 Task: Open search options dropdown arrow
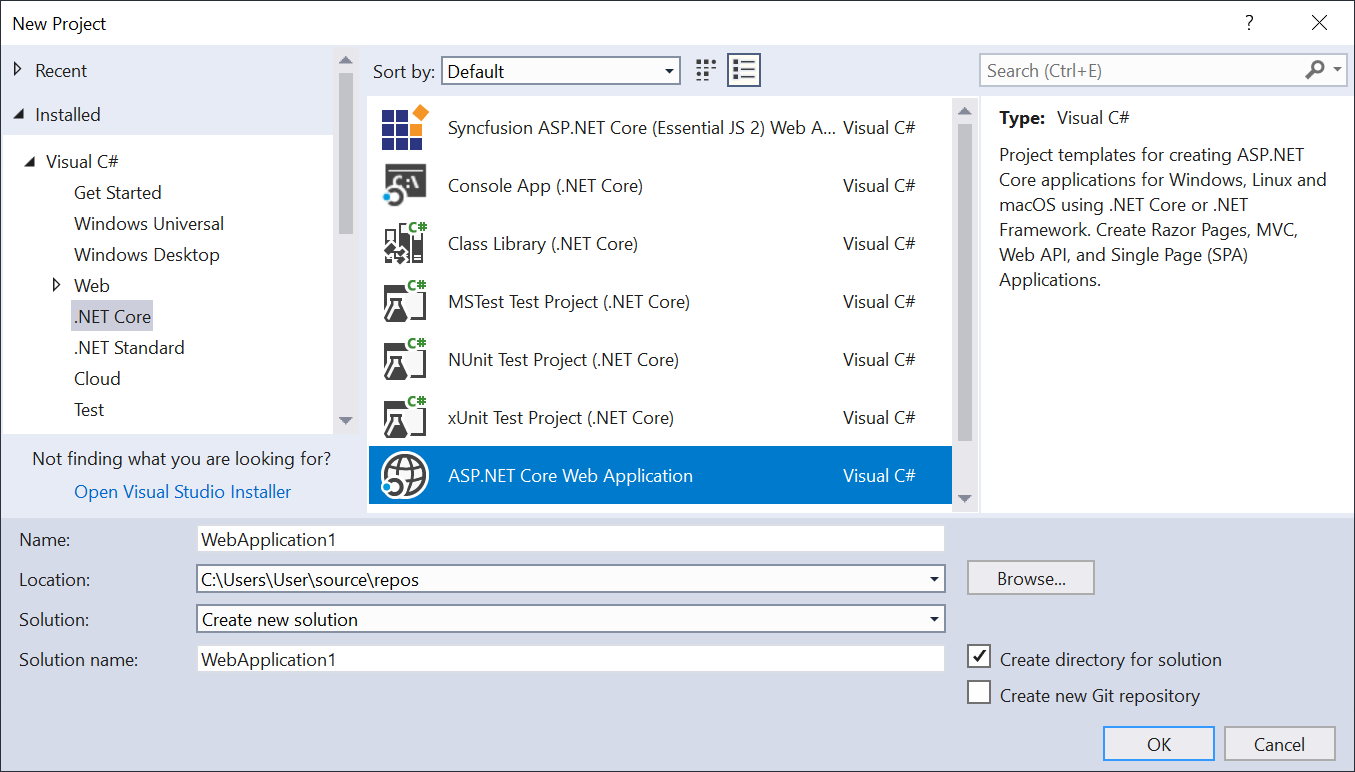pos(1338,70)
